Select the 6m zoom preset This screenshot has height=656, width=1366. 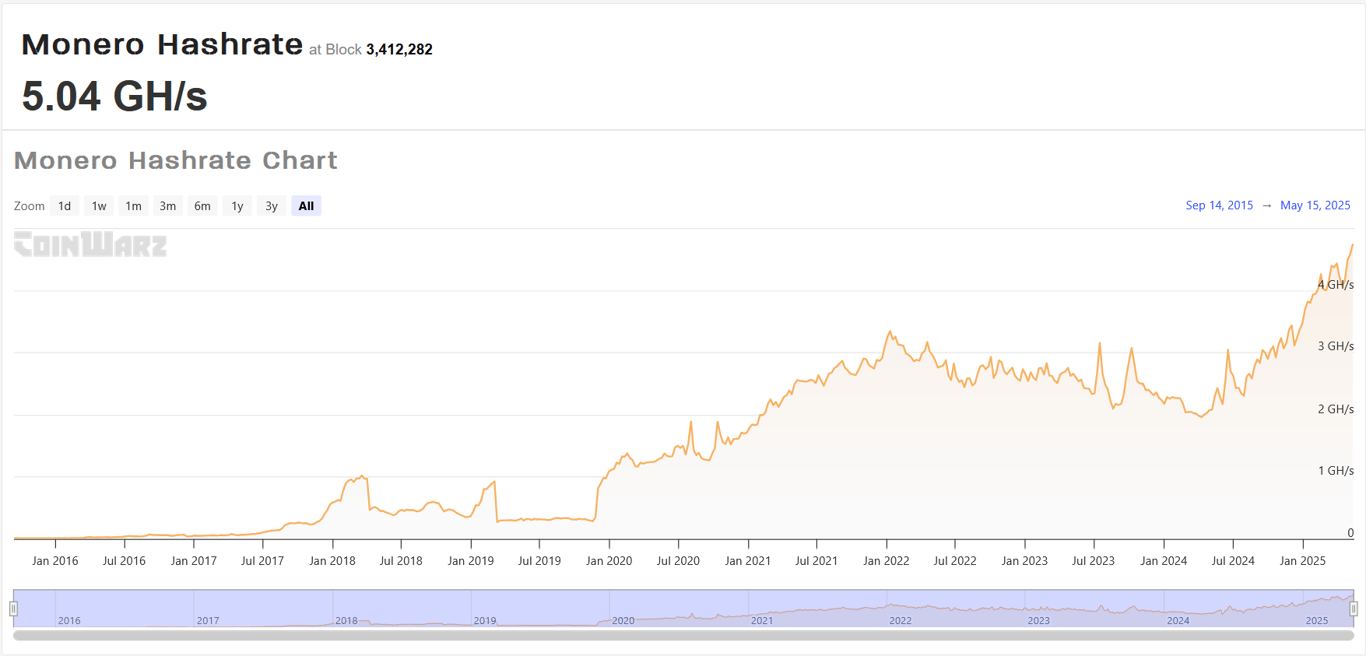coord(202,205)
